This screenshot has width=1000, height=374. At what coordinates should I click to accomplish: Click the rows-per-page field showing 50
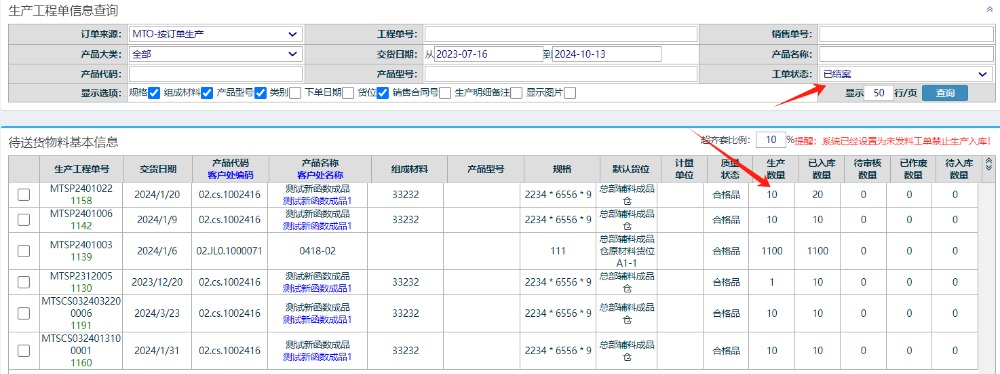(879, 93)
